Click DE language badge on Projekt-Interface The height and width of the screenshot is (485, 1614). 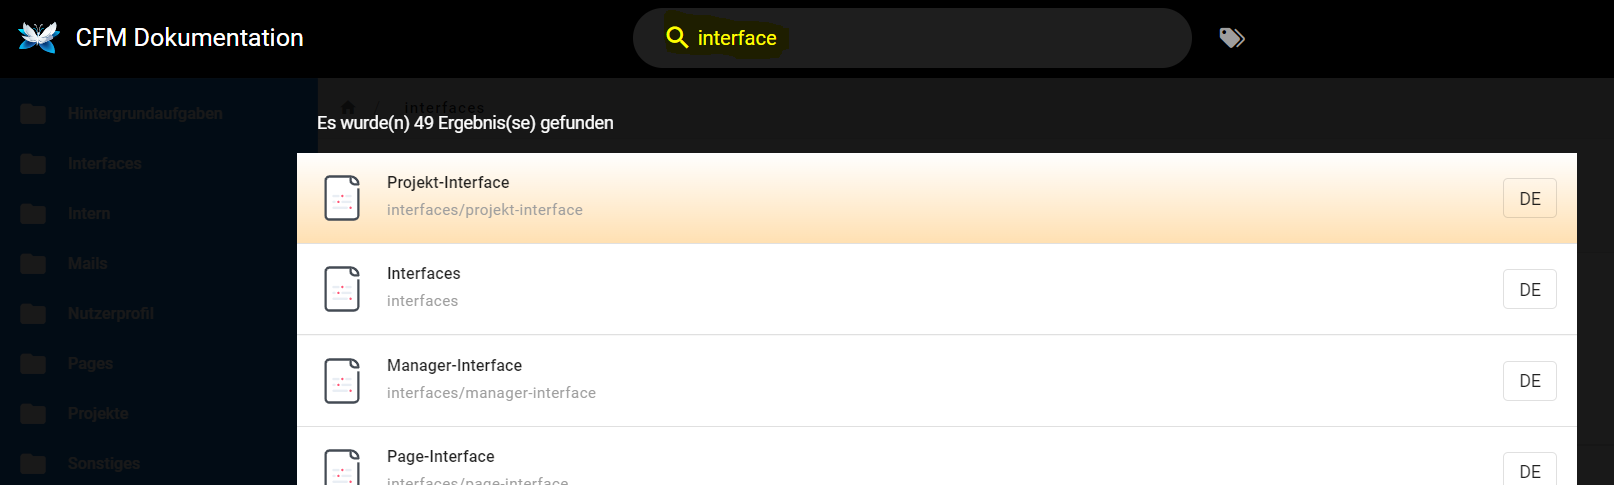1530,198
